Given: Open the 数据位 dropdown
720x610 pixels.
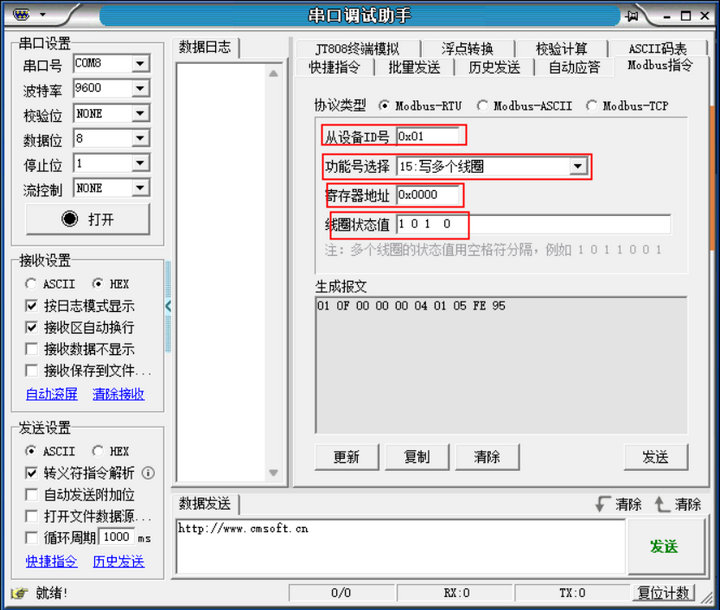Looking at the screenshot, I should click(141, 138).
